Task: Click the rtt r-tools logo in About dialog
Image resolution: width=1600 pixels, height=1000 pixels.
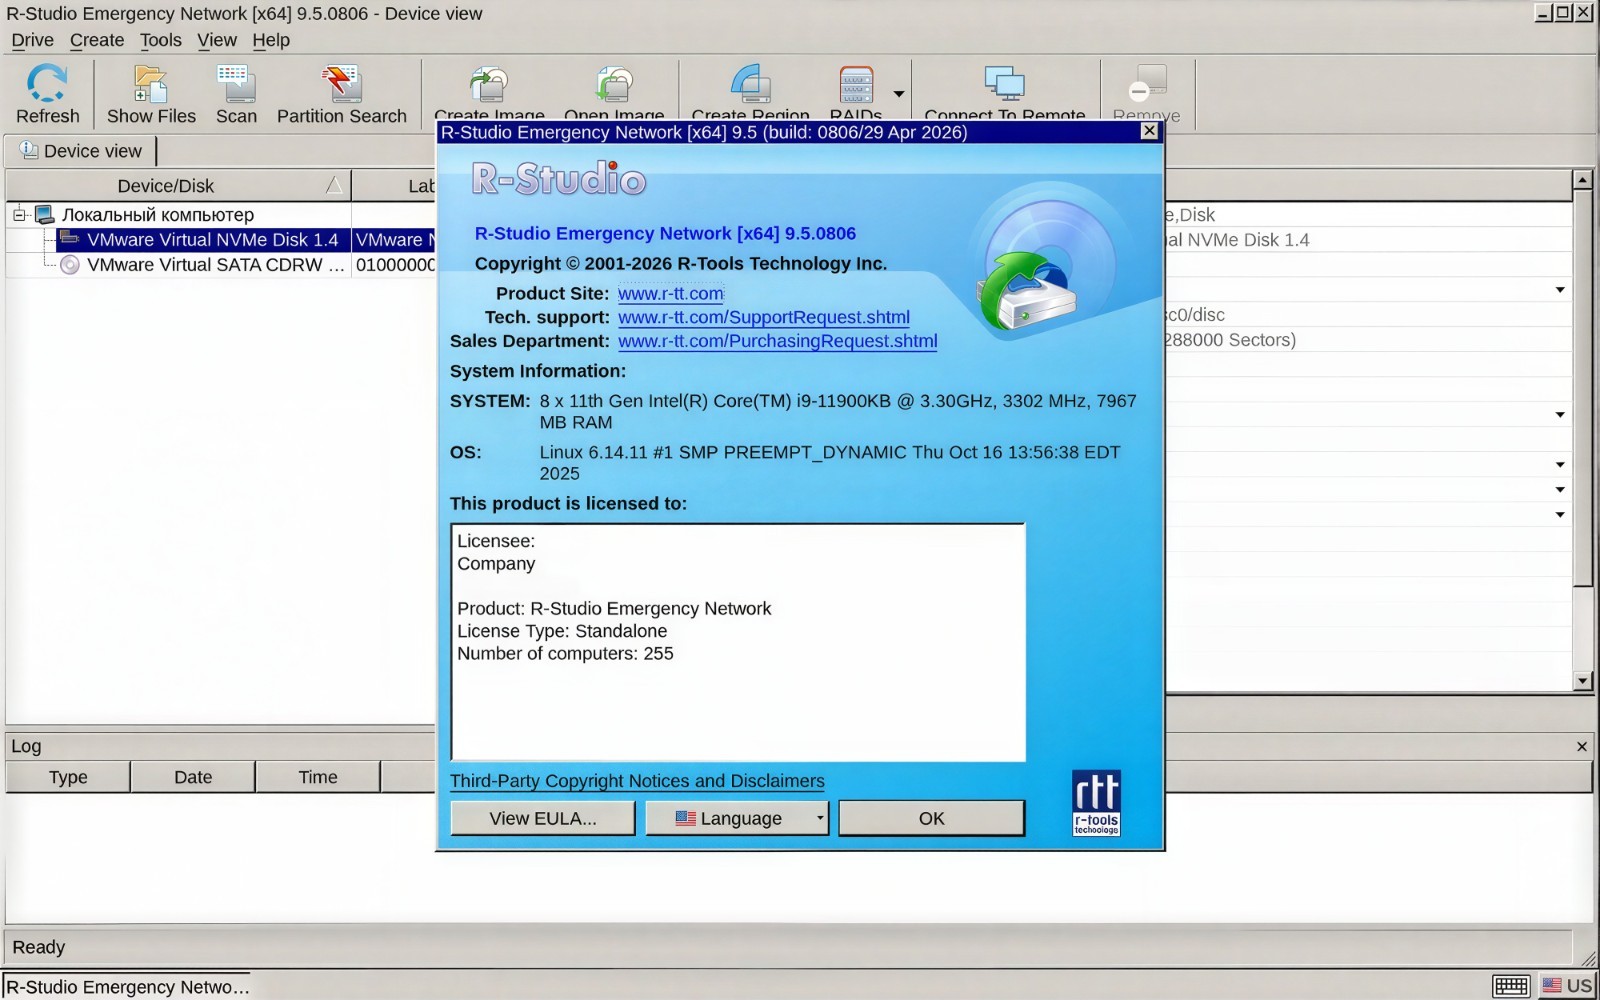Action: point(1096,802)
